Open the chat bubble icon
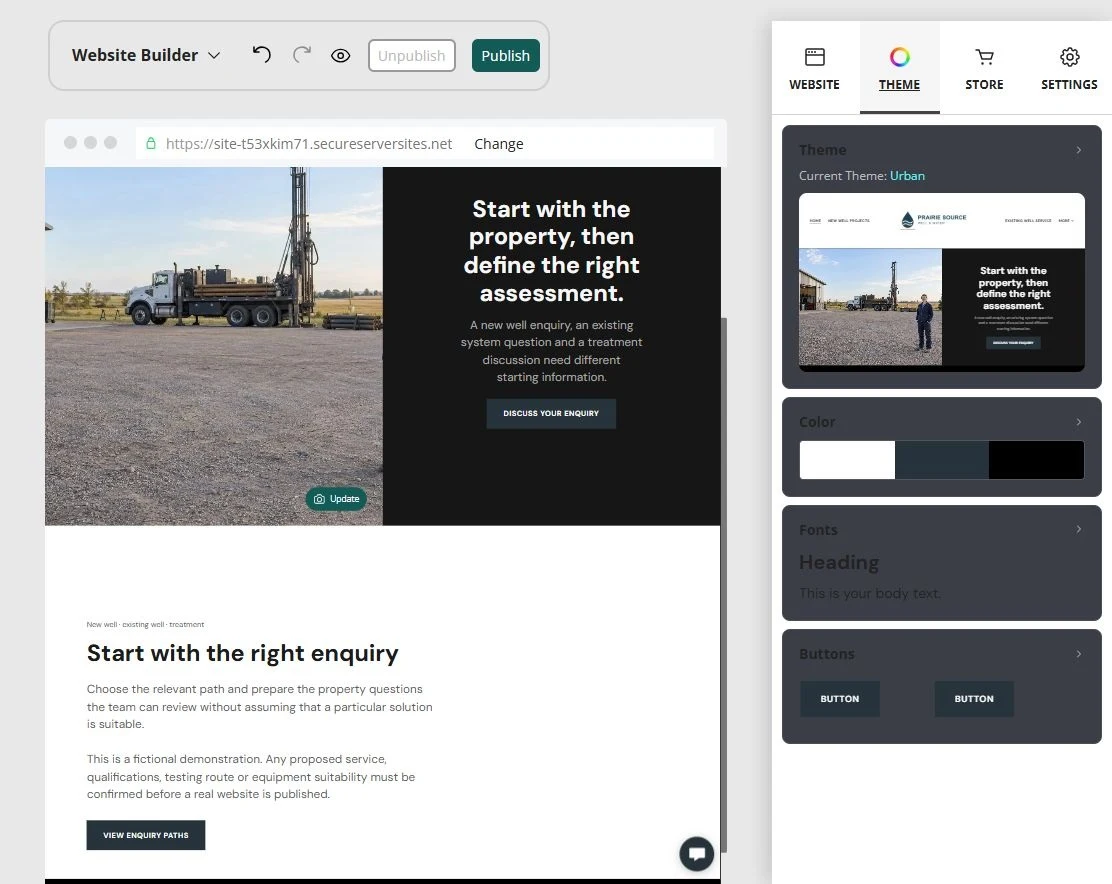1112x884 pixels. tap(696, 854)
